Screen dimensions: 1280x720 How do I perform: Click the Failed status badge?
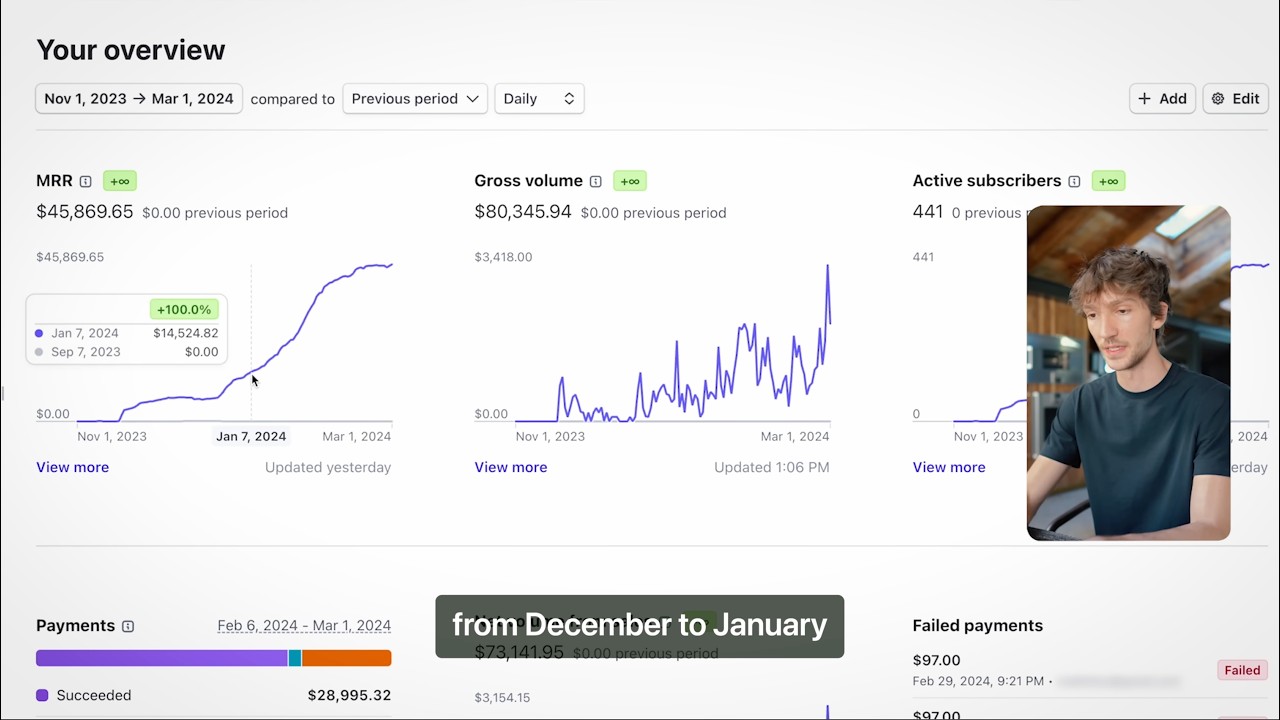[1242, 670]
